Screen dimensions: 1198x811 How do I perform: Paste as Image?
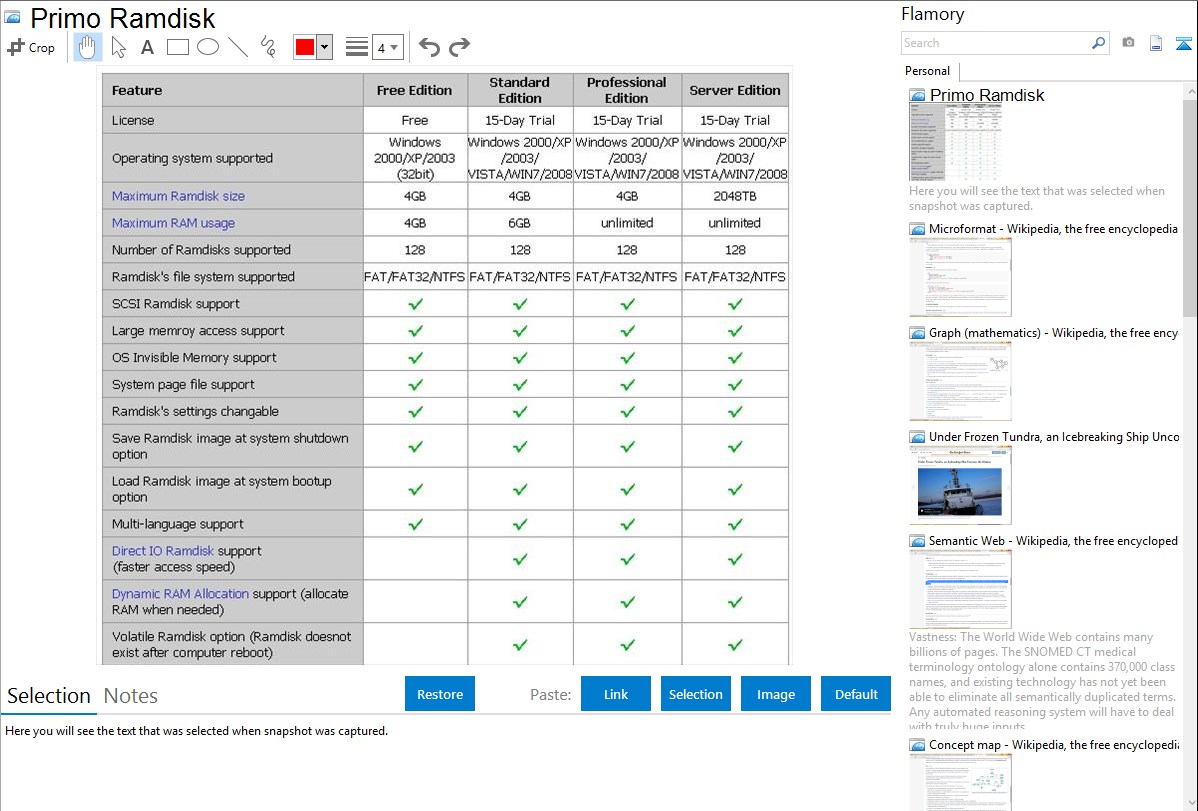point(776,693)
